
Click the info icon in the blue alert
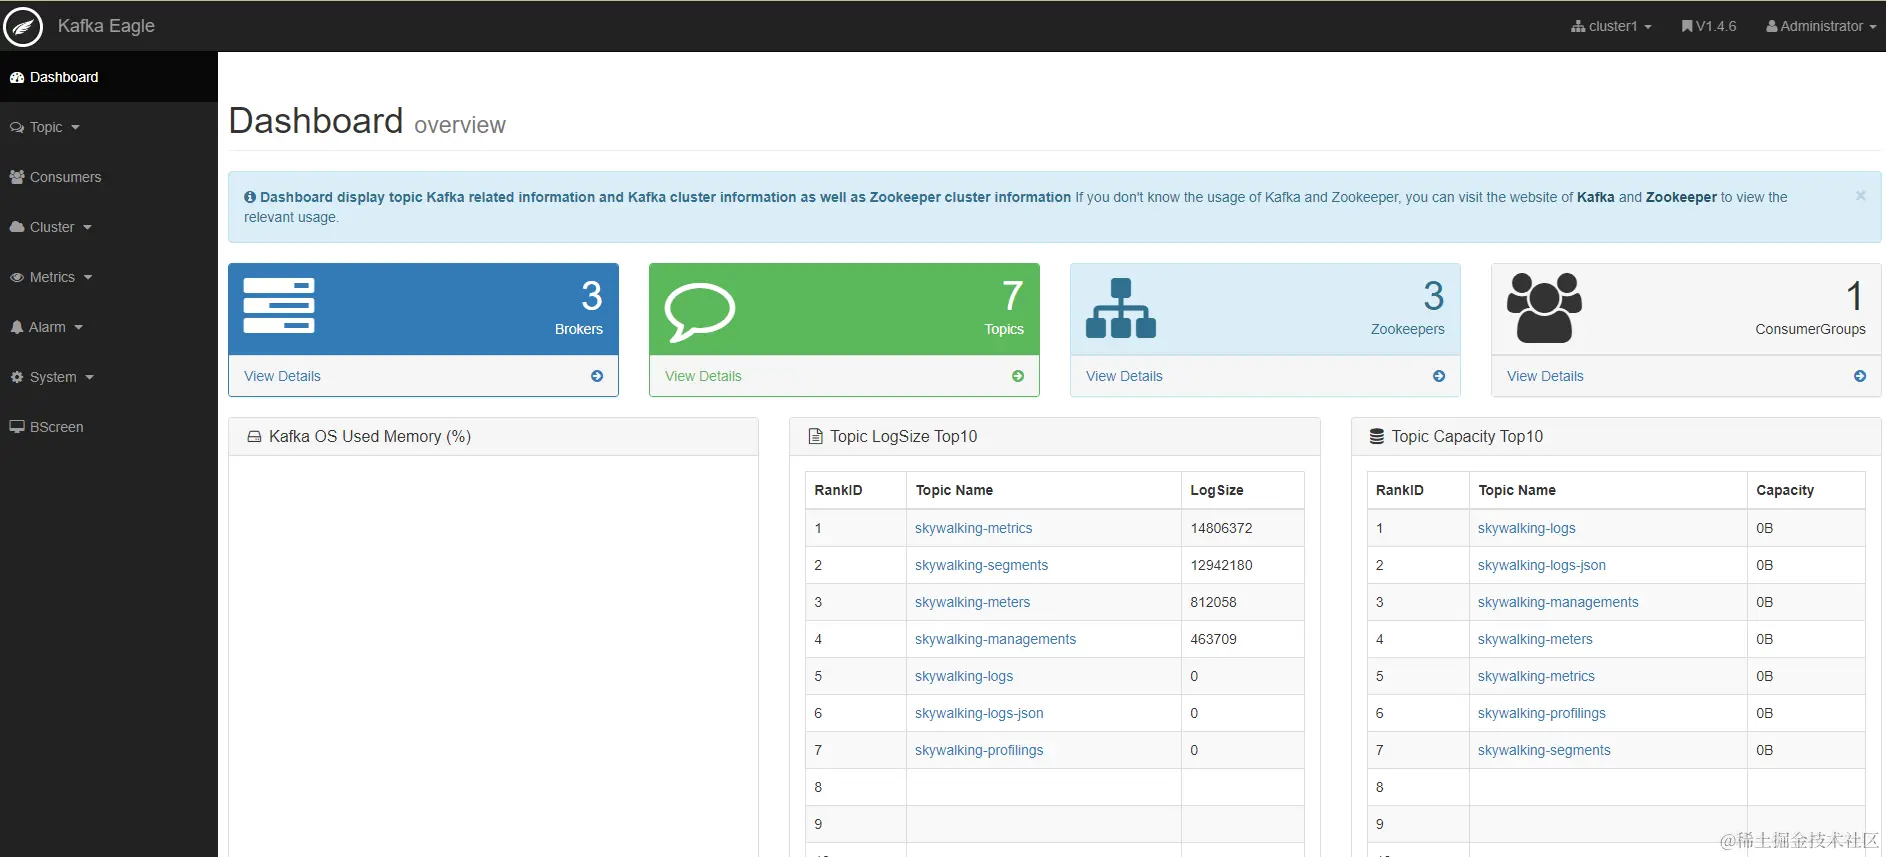pyautogui.click(x=250, y=197)
